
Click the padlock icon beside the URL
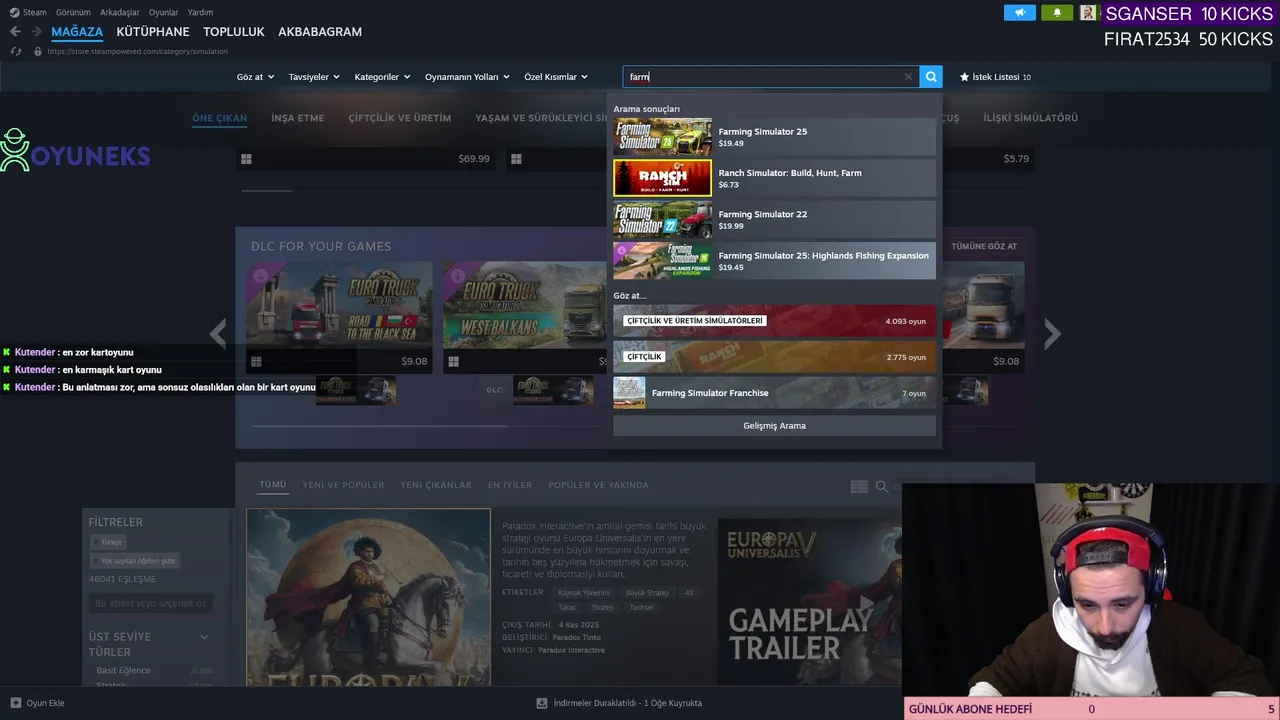coord(38,51)
